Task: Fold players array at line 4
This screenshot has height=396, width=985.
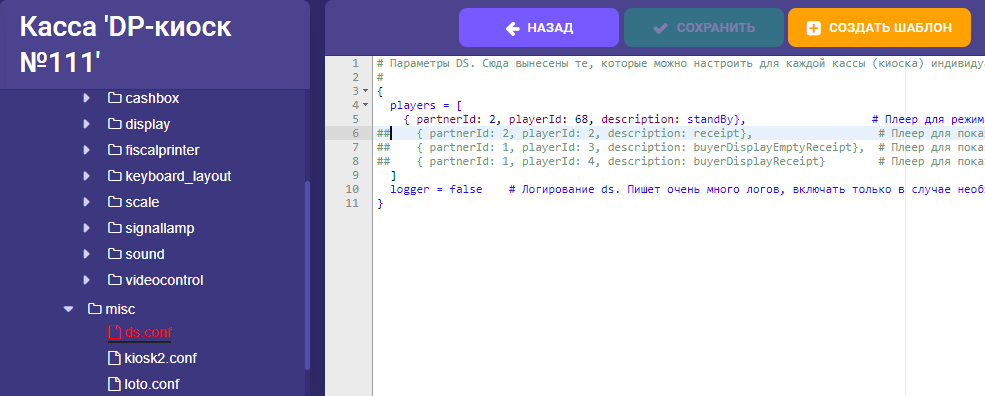Action: click(x=366, y=105)
